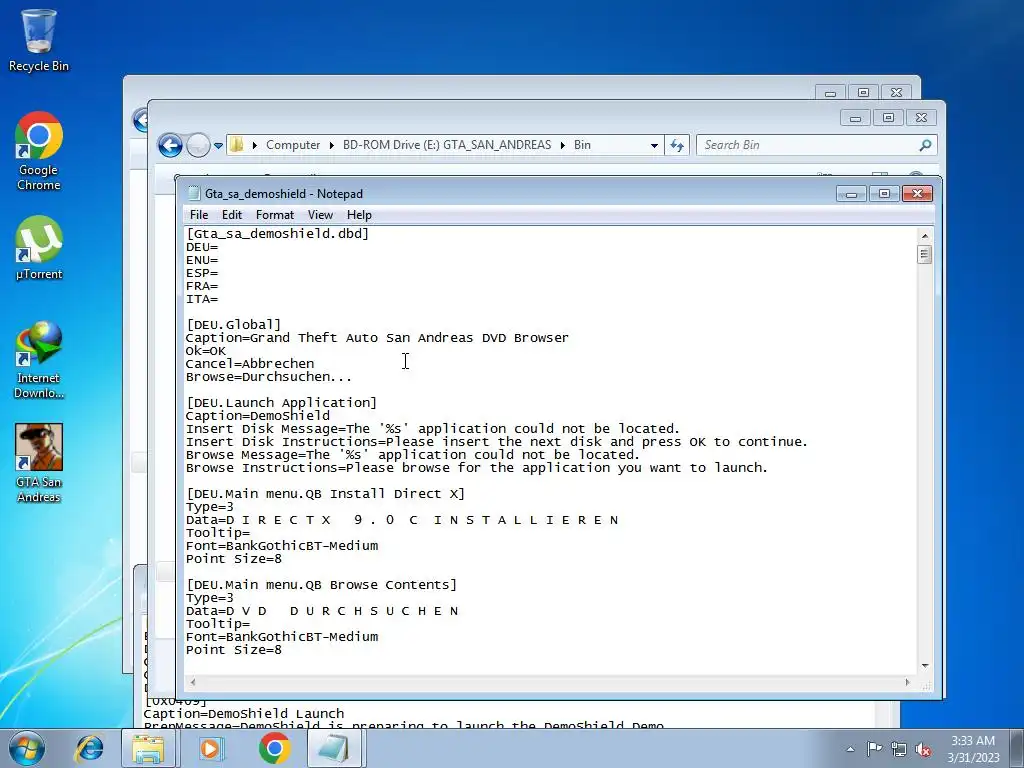Open the Recycle Bin desktop icon
Image resolution: width=1024 pixels, height=768 pixels.
click(39, 40)
